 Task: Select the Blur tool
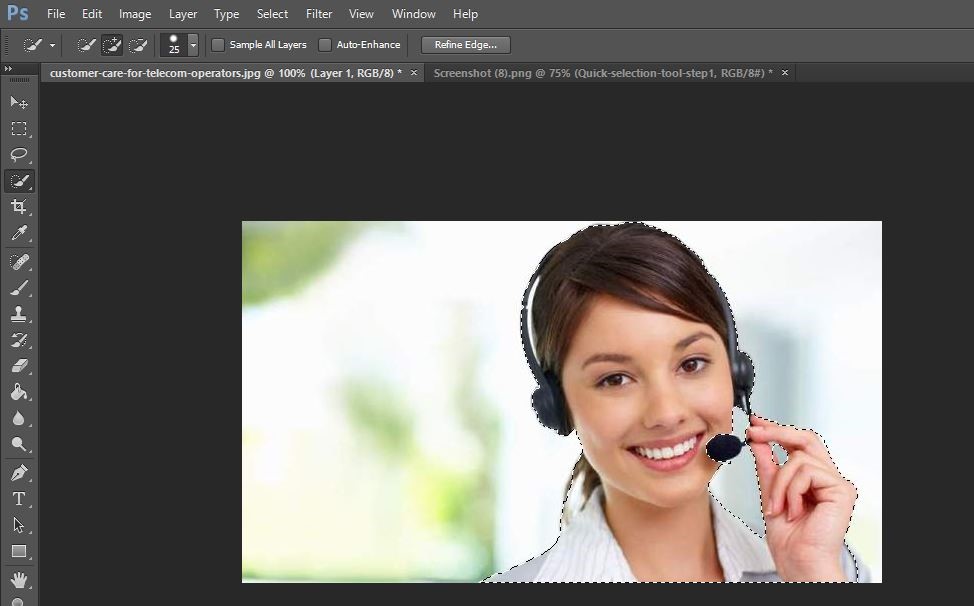(19, 418)
